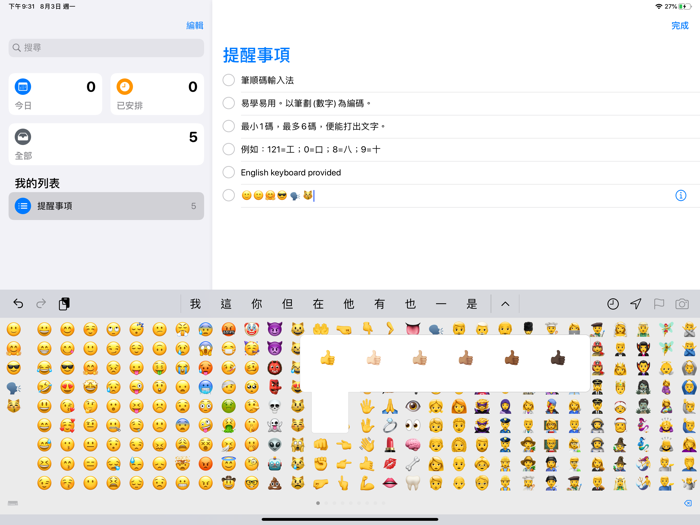This screenshot has width=700, height=525.
Task: Select recent sunglasses face emoji
Action: 14,368
